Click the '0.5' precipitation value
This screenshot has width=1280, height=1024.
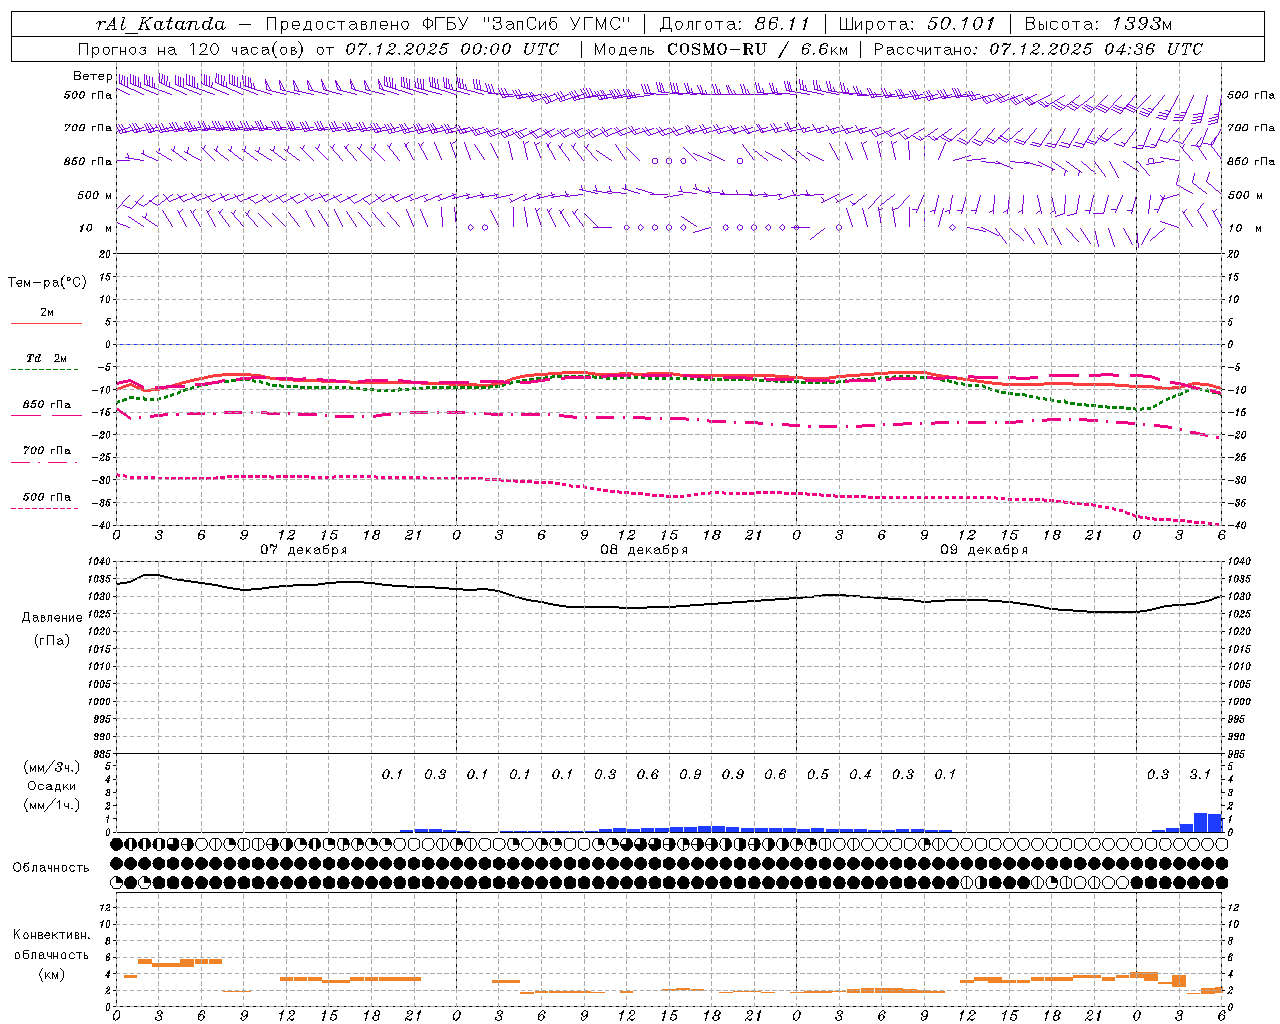pos(818,774)
